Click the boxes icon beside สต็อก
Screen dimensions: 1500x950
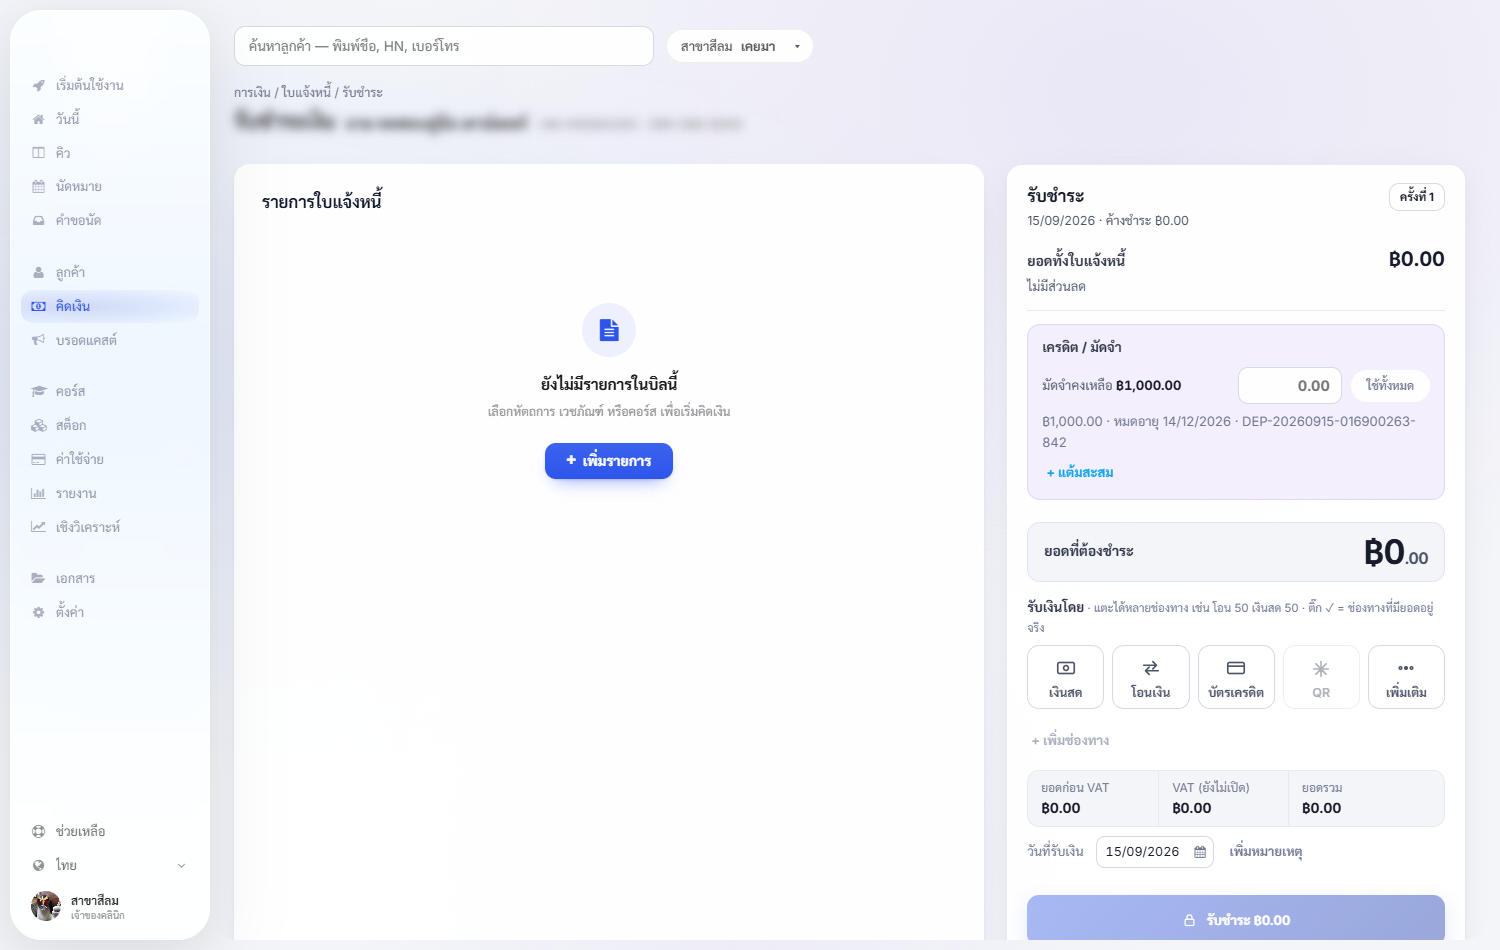pos(38,426)
